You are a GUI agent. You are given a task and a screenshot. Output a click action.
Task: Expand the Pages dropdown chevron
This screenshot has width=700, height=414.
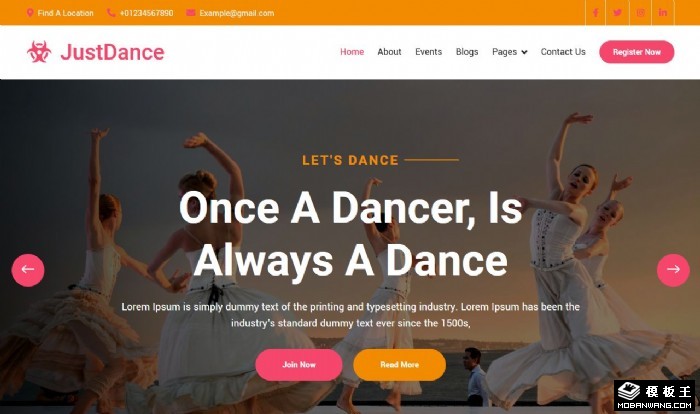(x=524, y=52)
